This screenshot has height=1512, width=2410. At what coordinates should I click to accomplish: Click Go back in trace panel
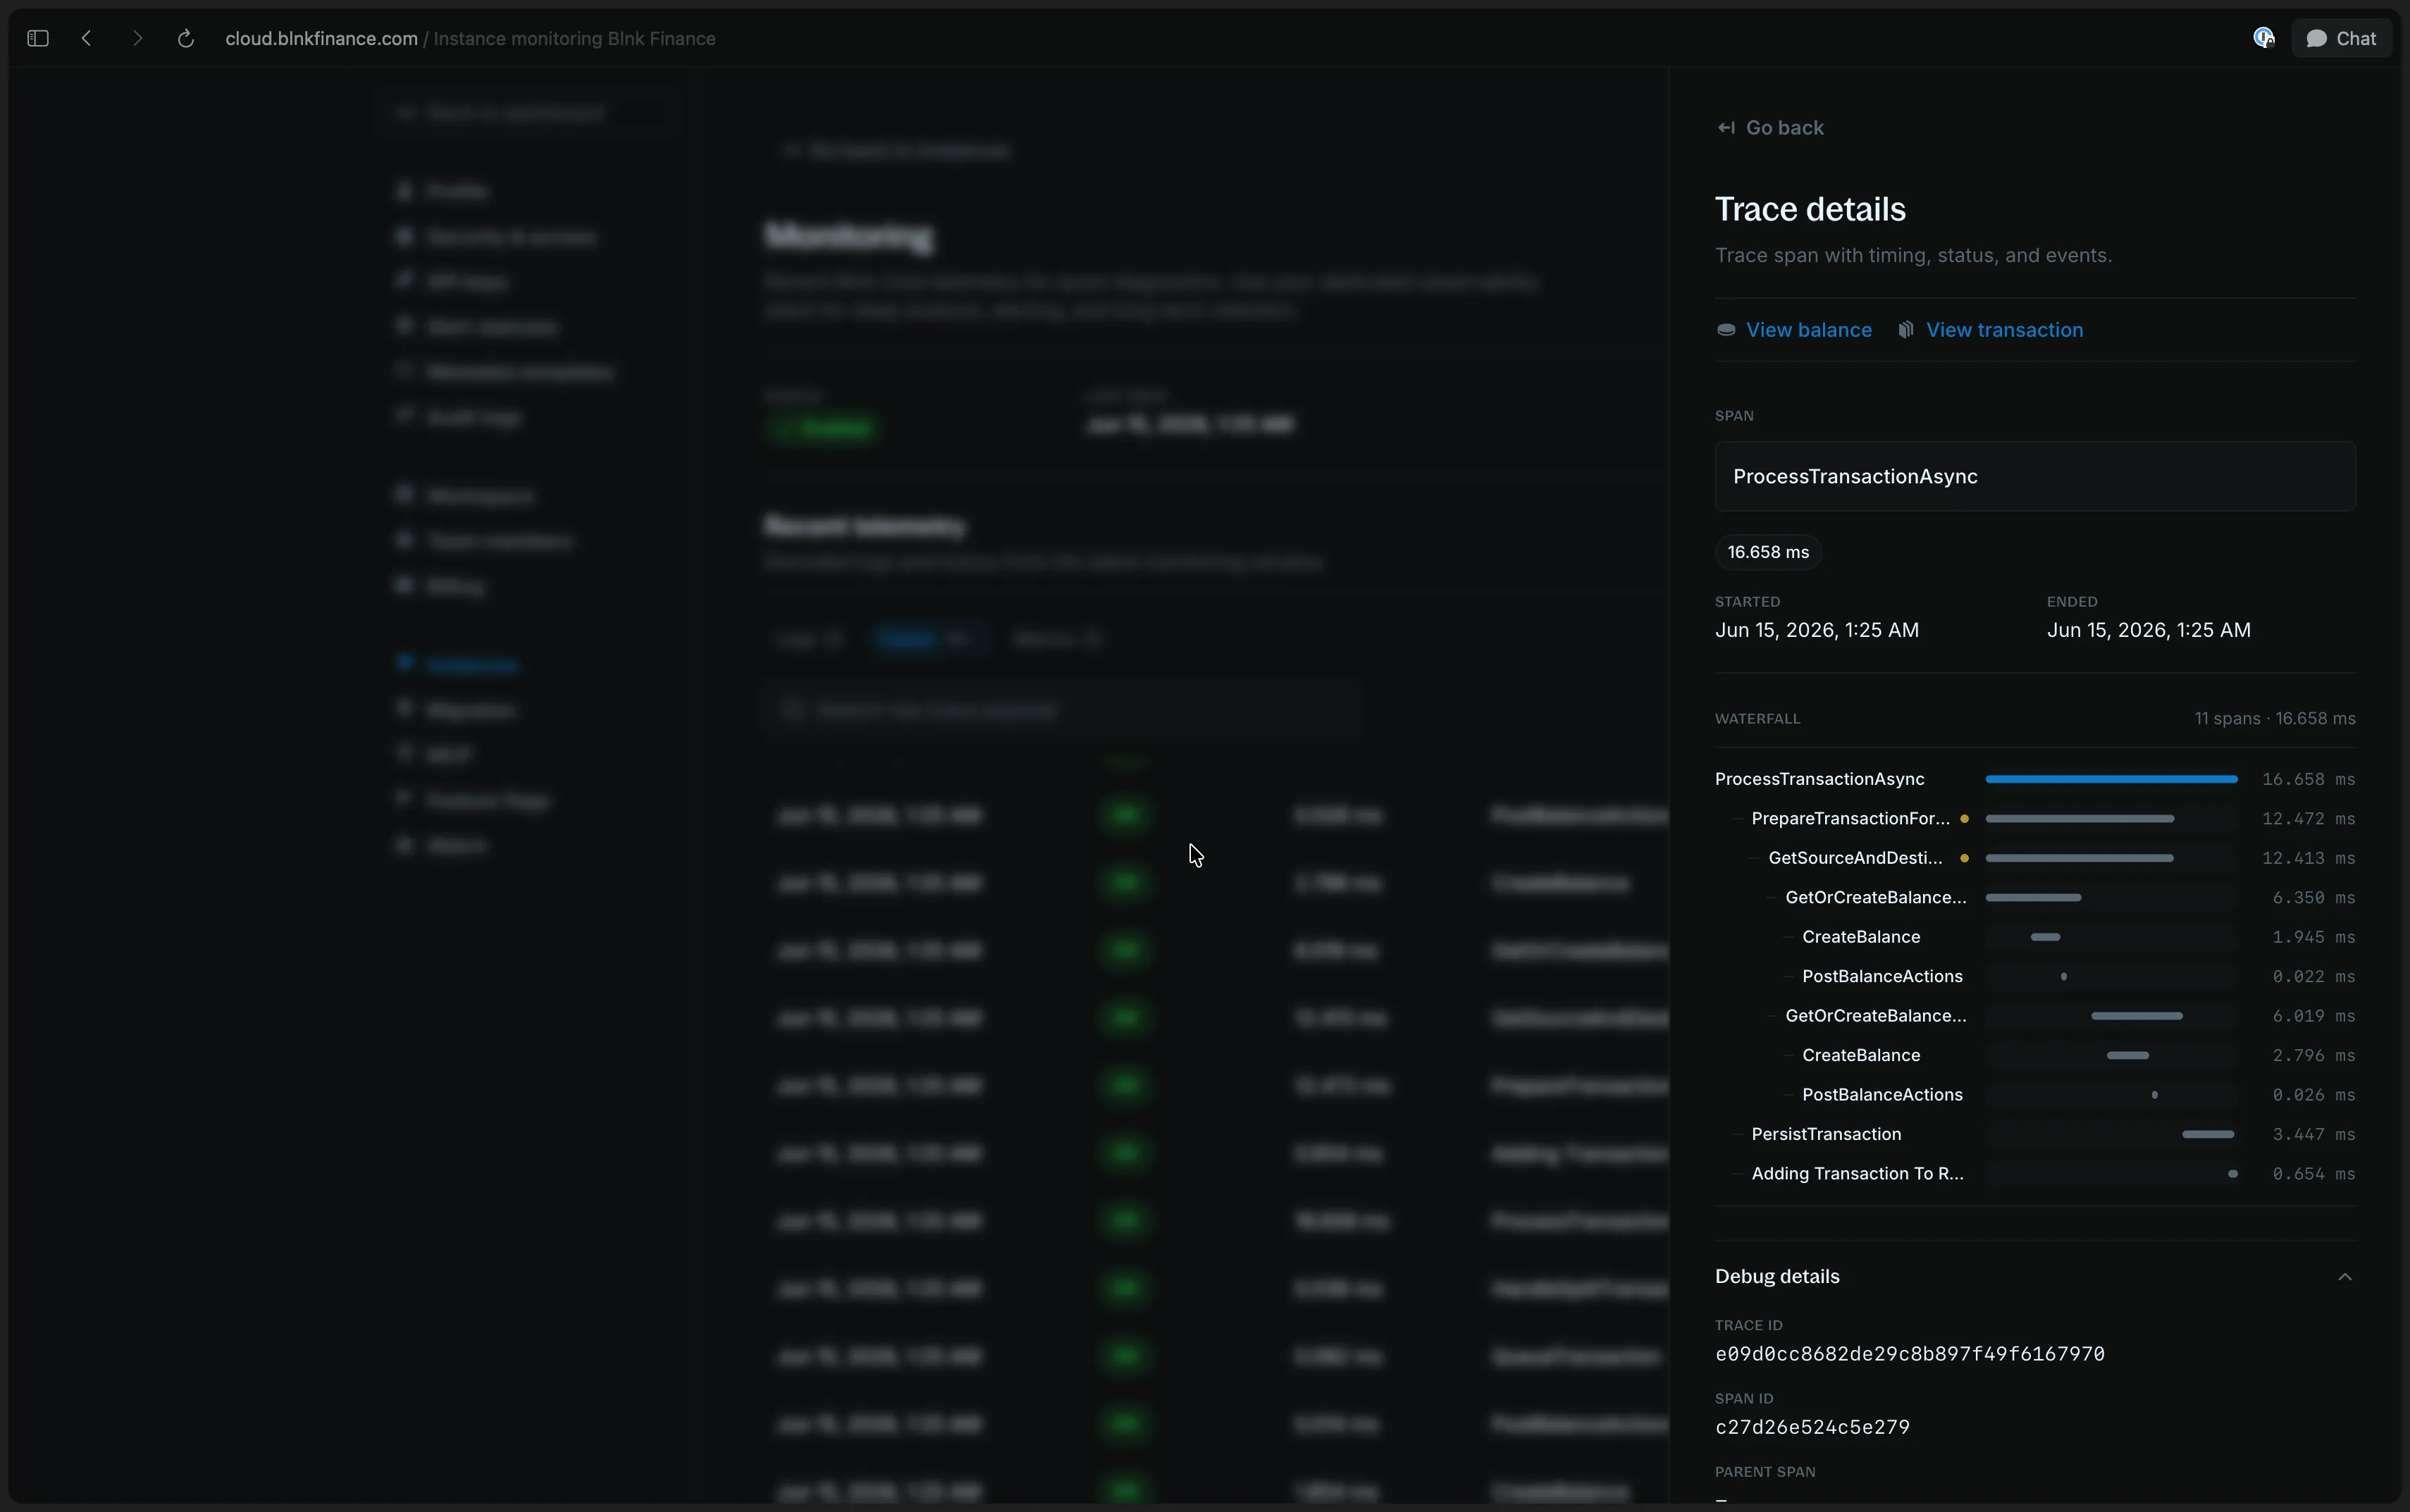1770,128
